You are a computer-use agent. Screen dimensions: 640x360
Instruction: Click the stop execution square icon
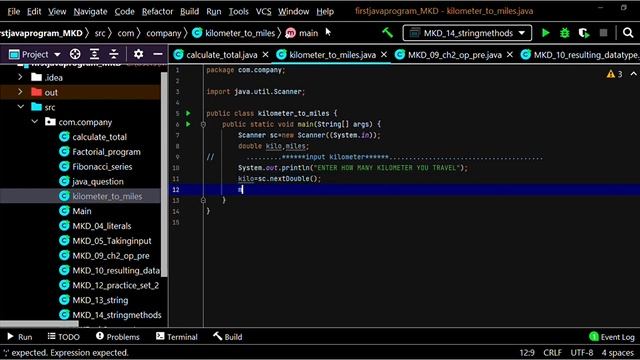pos(603,33)
